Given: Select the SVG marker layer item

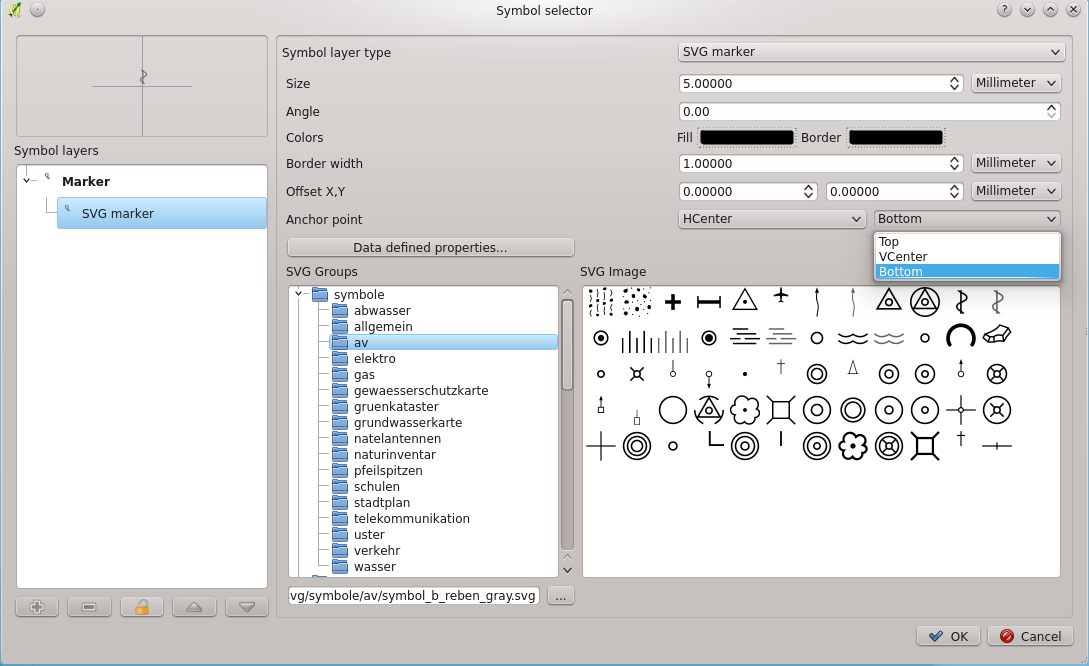Looking at the screenshot, I should pyautogui.click(x=162, y=213).
